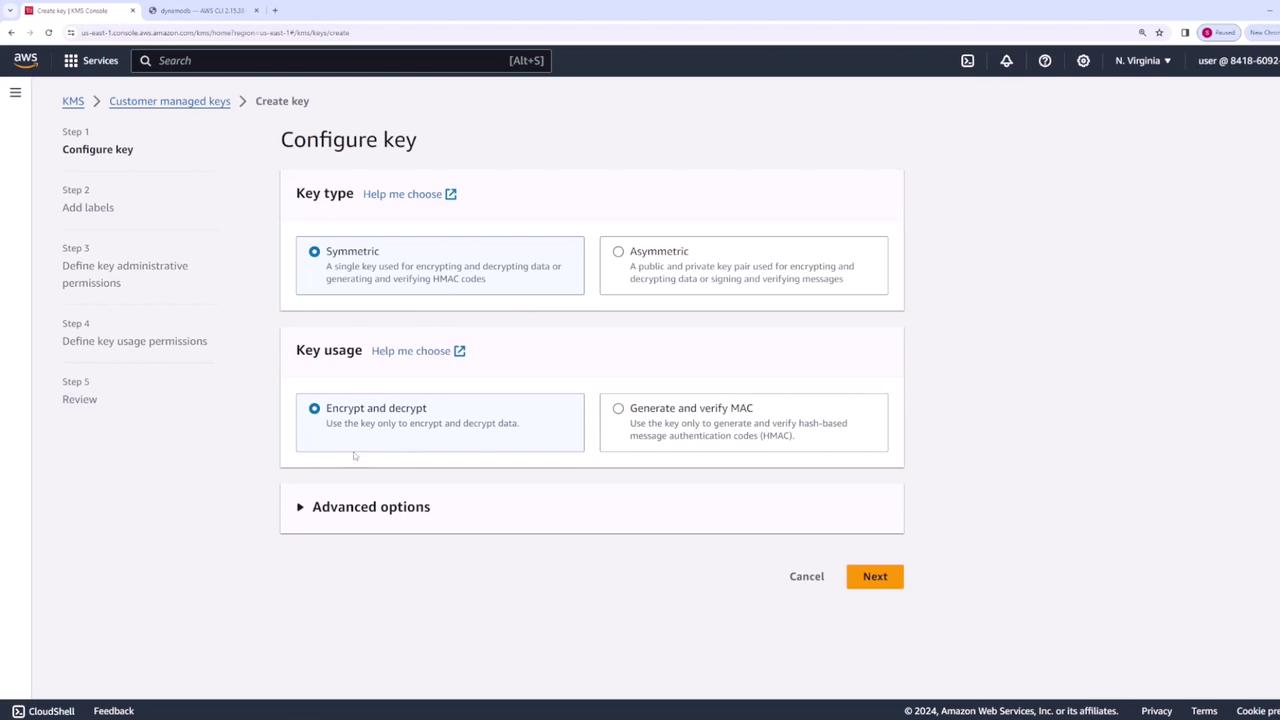
Task: Switch to the AWS CLI browser tab
Action: (x=203, y=10)
